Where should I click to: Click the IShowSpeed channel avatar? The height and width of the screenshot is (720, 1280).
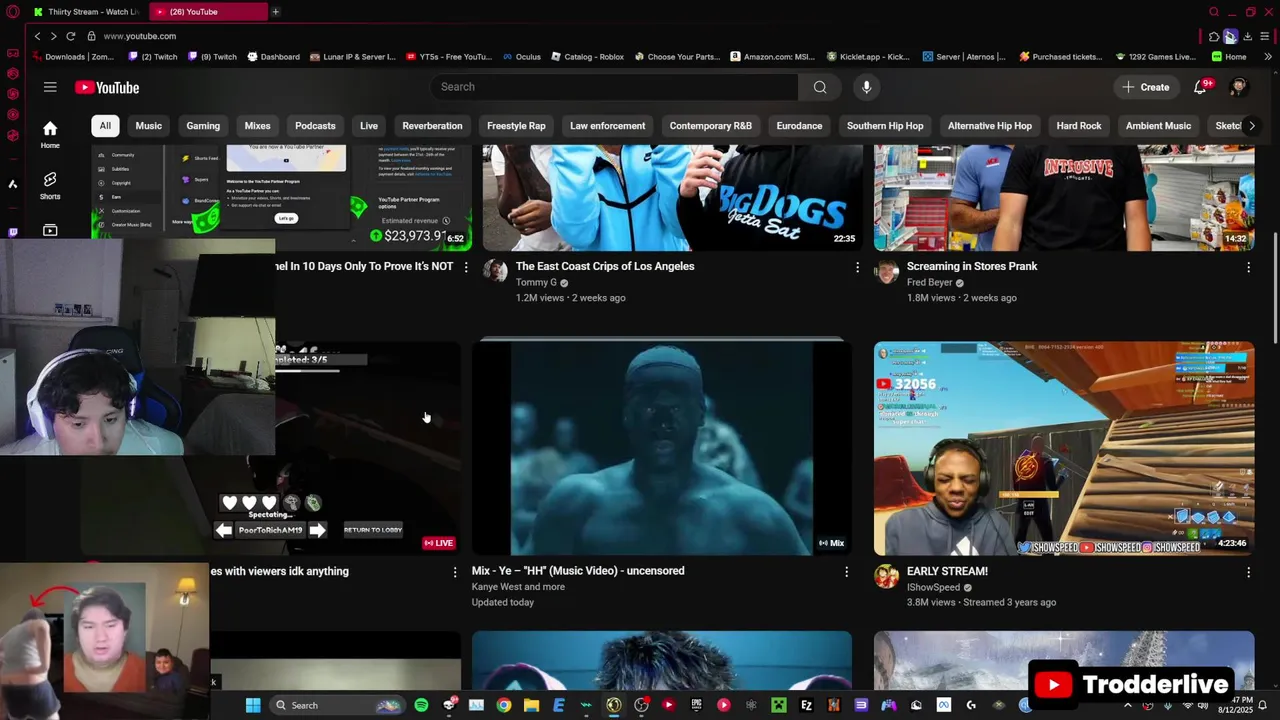[886, 577]
